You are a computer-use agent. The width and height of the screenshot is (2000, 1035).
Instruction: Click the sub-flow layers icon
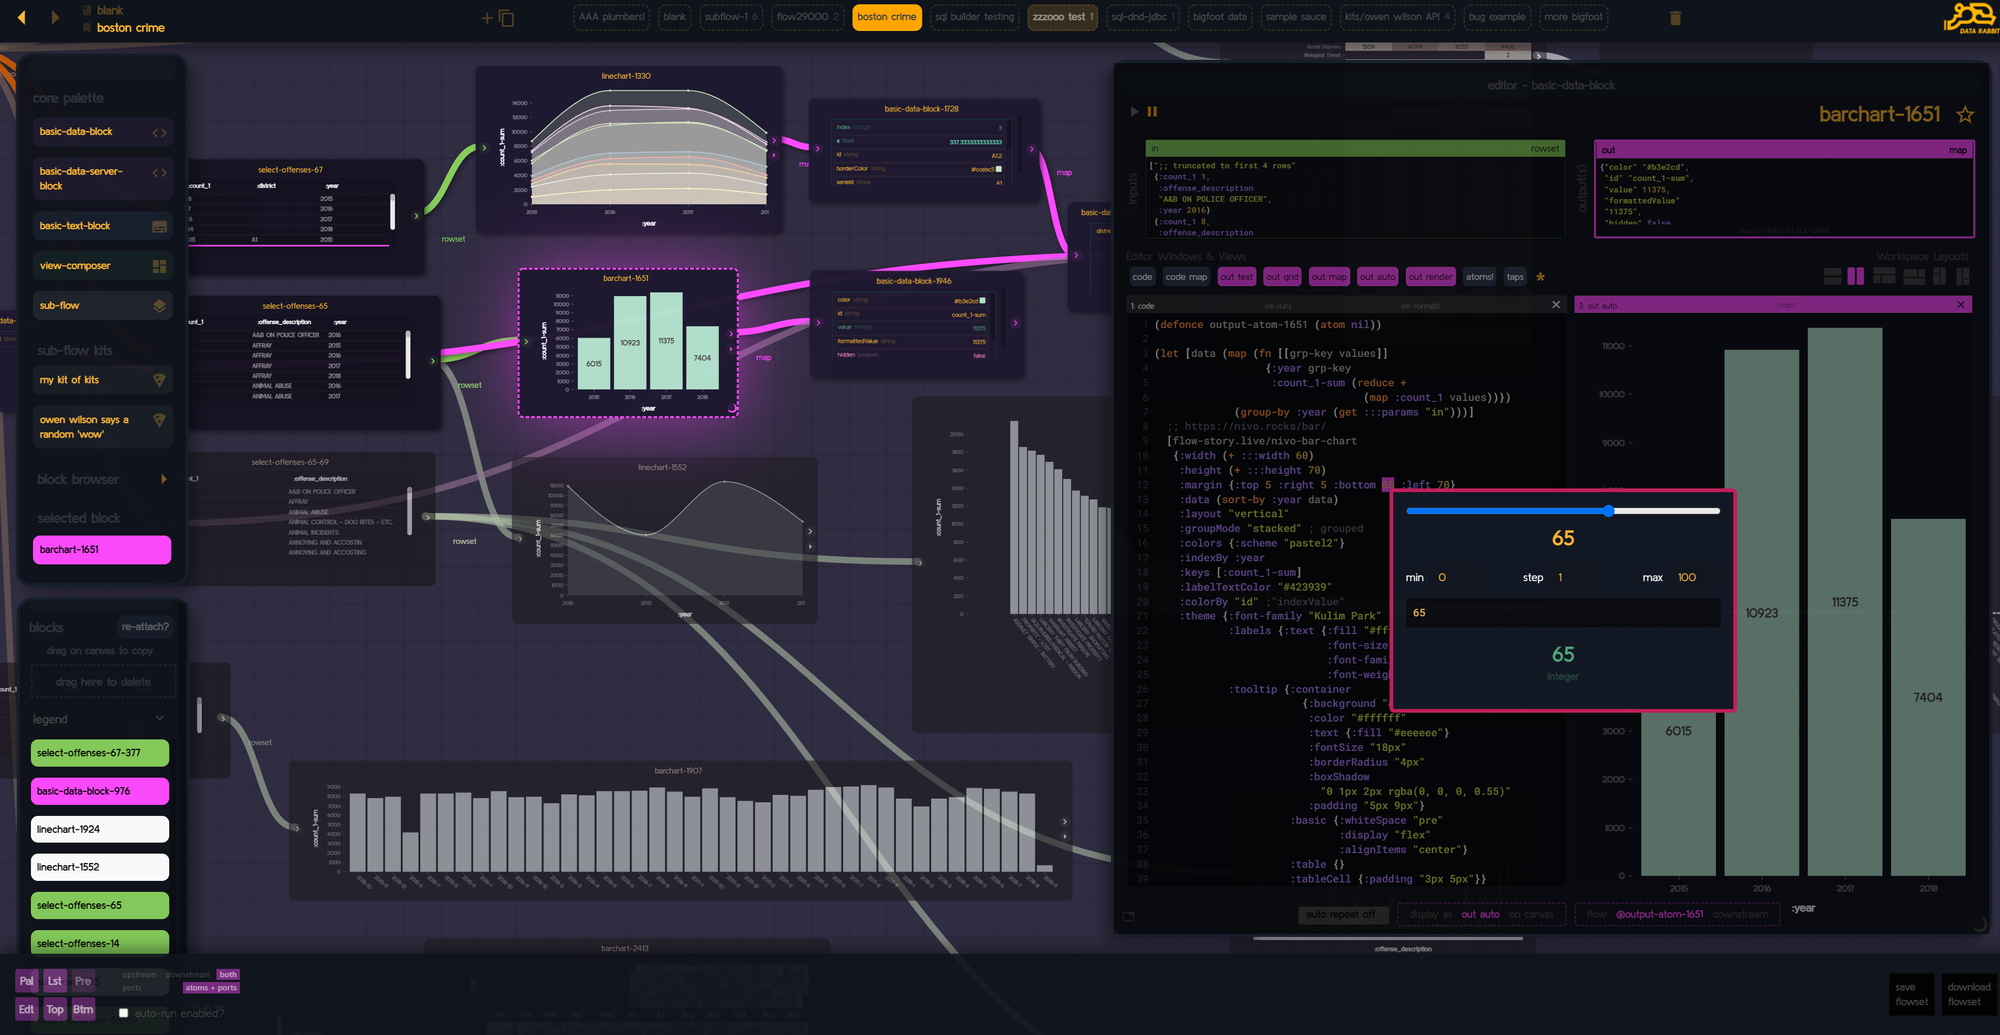pos(159,305)
